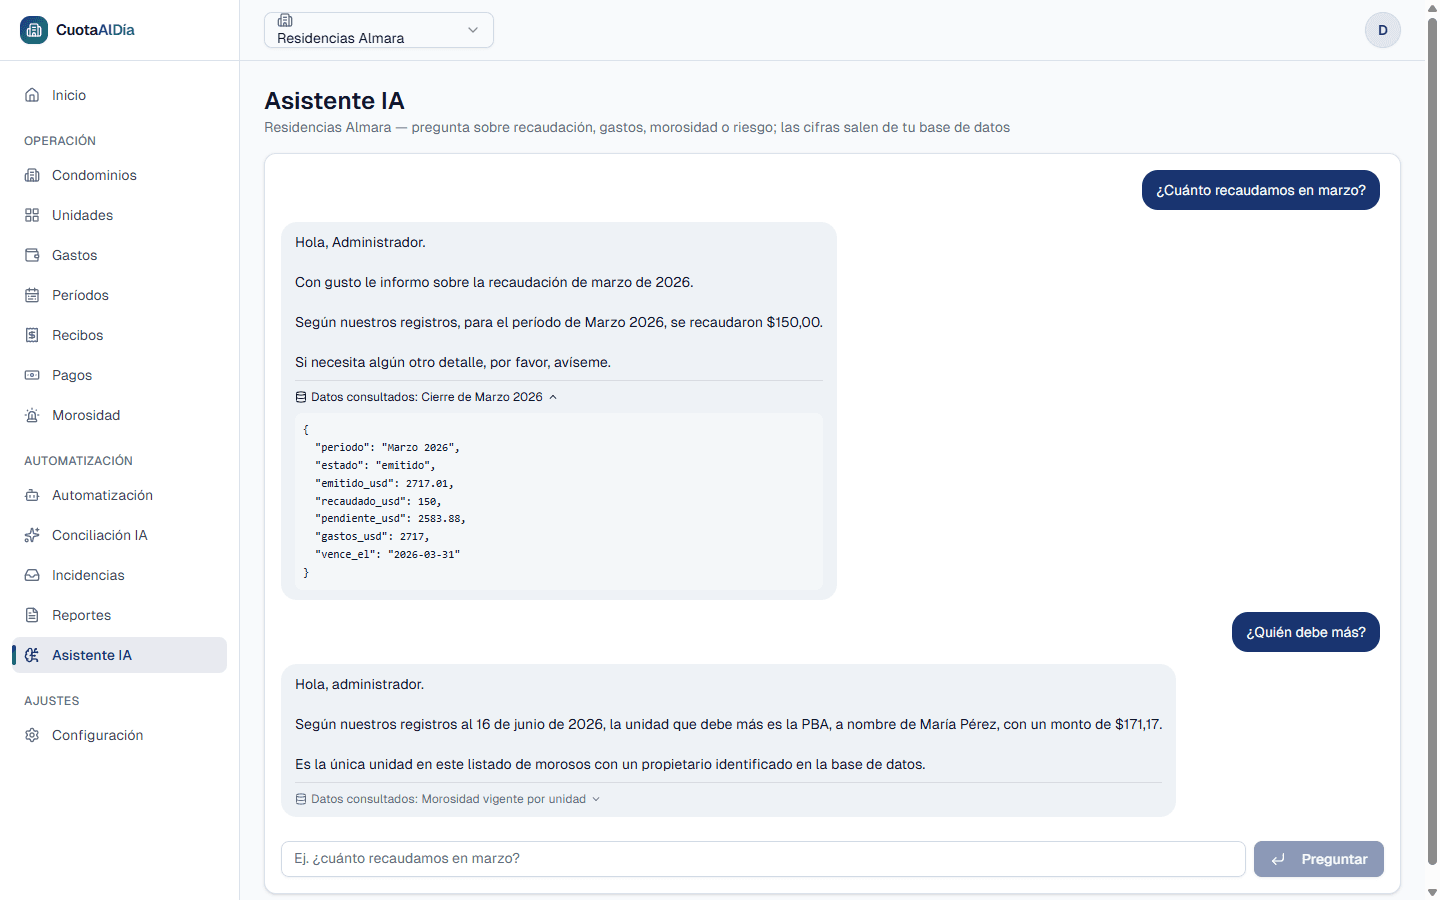
Task: Click the Preguntar submit button
Action: (x=1319, y=859)
